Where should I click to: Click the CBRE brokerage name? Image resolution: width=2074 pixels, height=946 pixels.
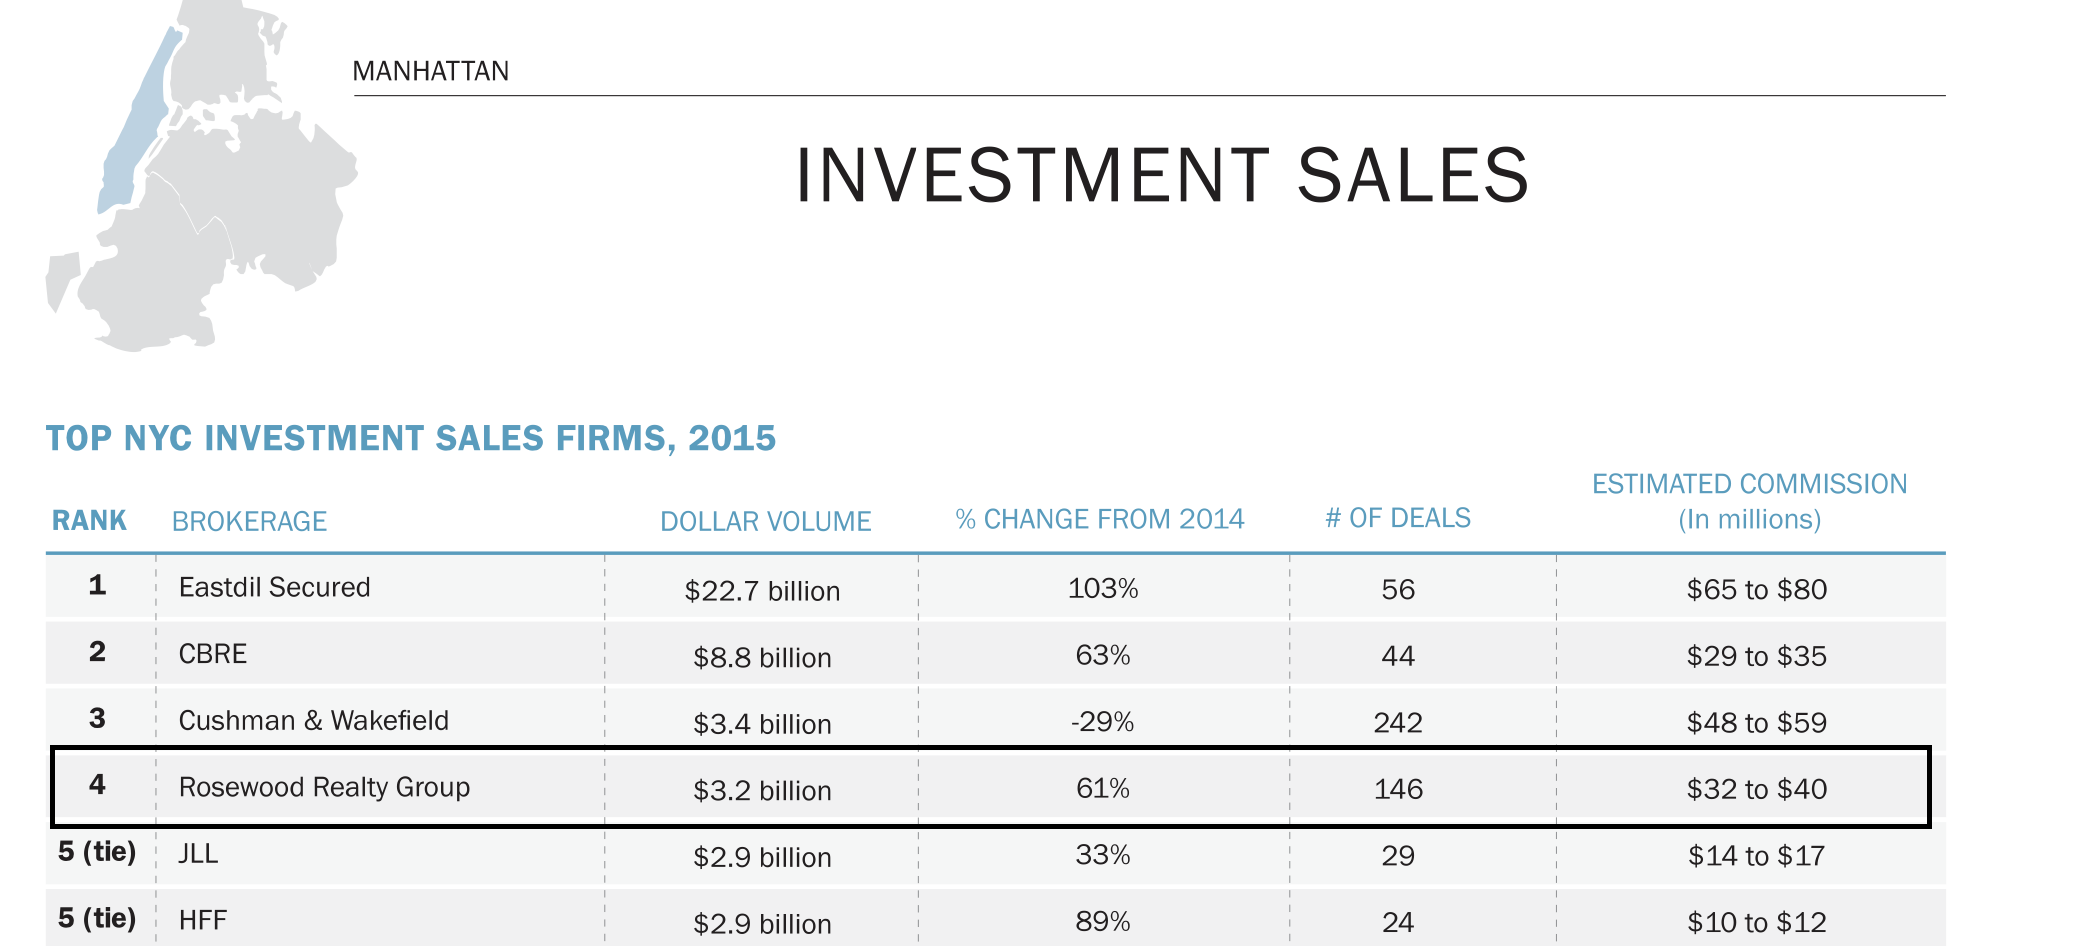pos(212,654)
